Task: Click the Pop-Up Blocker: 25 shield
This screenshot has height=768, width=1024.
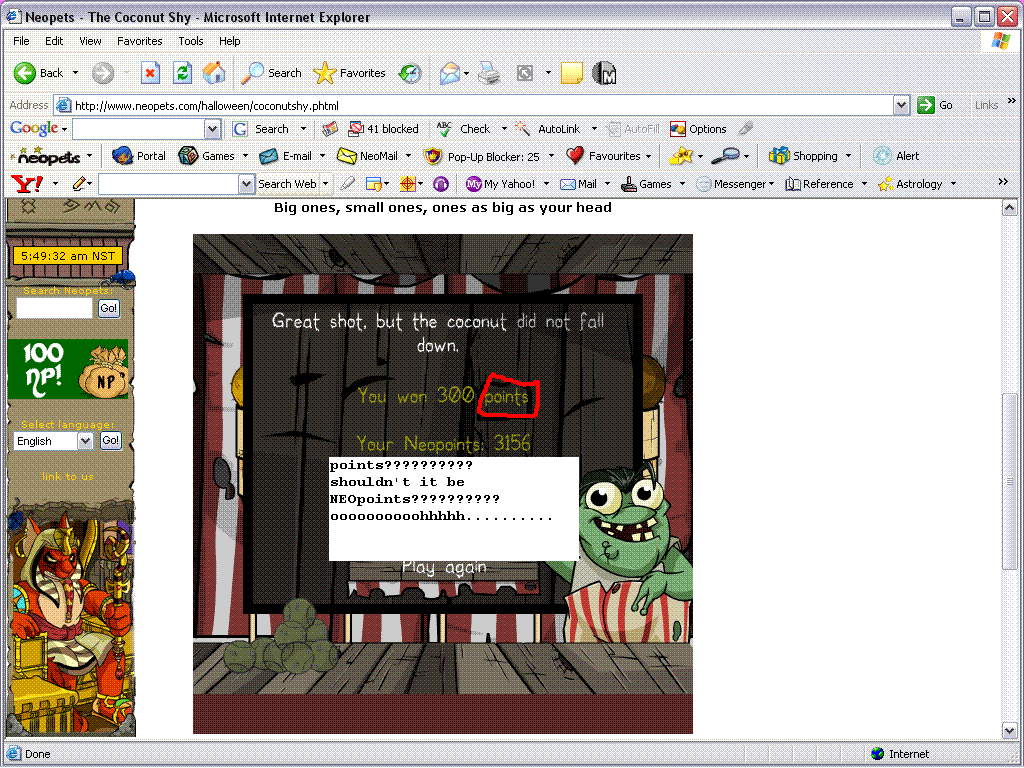Action: pyautogui.click(x=432, y=157)
